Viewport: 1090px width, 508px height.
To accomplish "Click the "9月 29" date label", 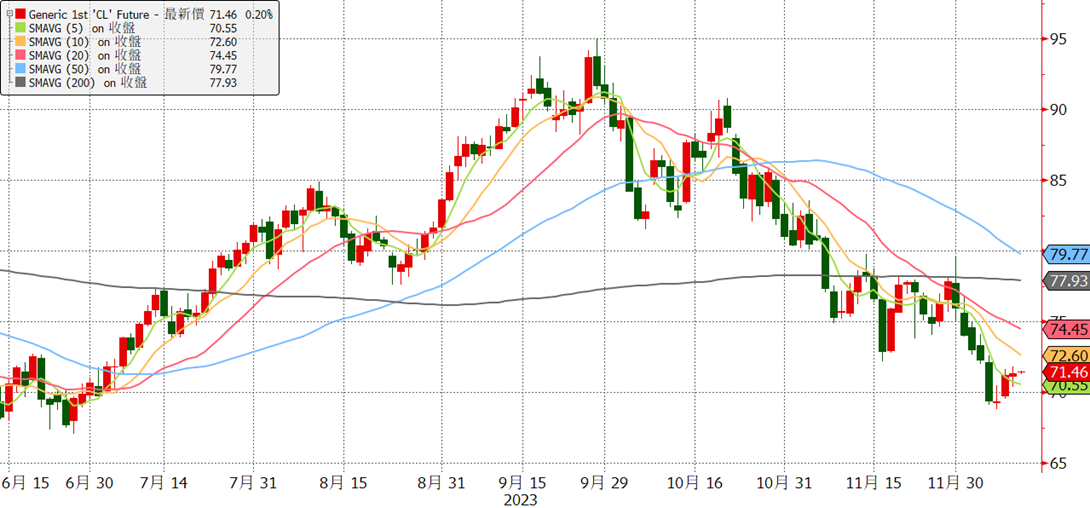I will point(605,482).
